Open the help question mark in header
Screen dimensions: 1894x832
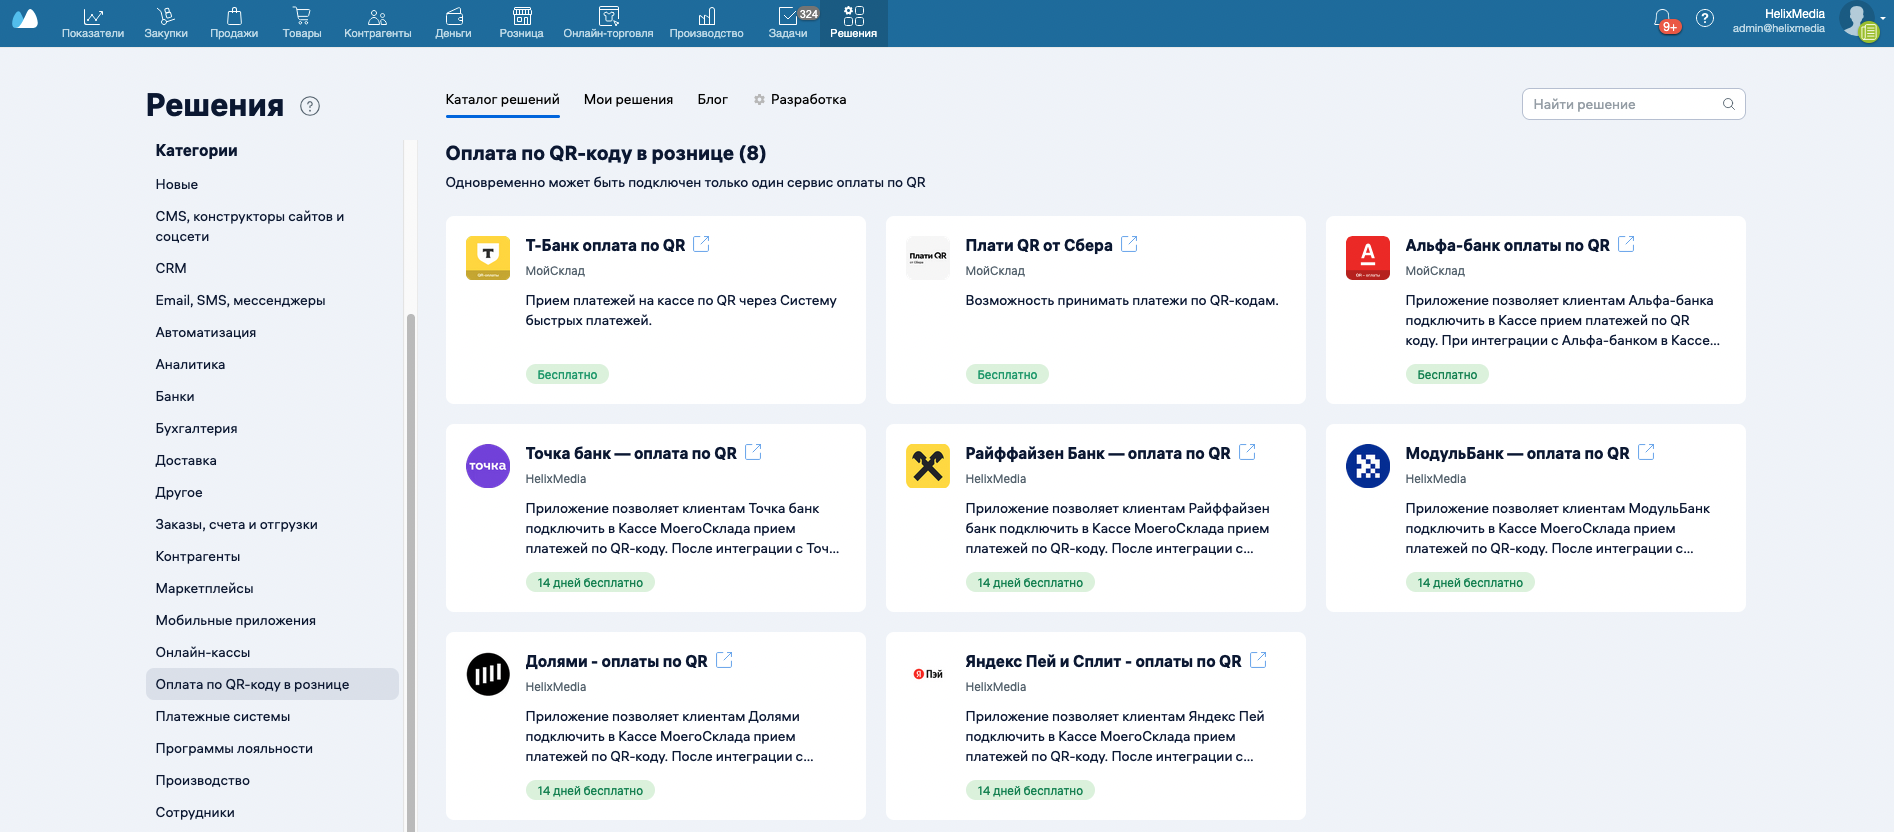(x=1705, y=18)
